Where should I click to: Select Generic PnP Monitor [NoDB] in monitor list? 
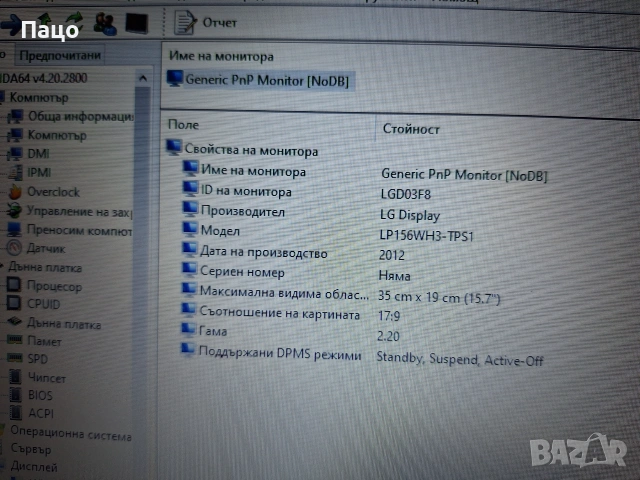point(260,80)
